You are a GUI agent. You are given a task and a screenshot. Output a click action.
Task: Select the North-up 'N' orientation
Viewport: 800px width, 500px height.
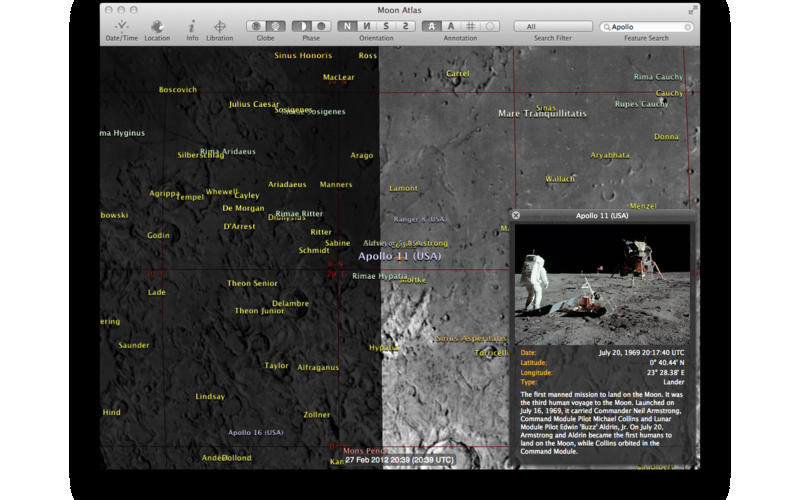347,26
